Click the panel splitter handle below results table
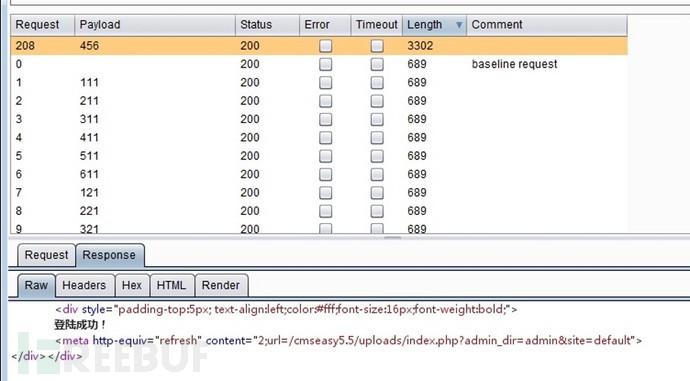Image resolution: width=690 pixels, height=381 pixels. coord(393,238)
